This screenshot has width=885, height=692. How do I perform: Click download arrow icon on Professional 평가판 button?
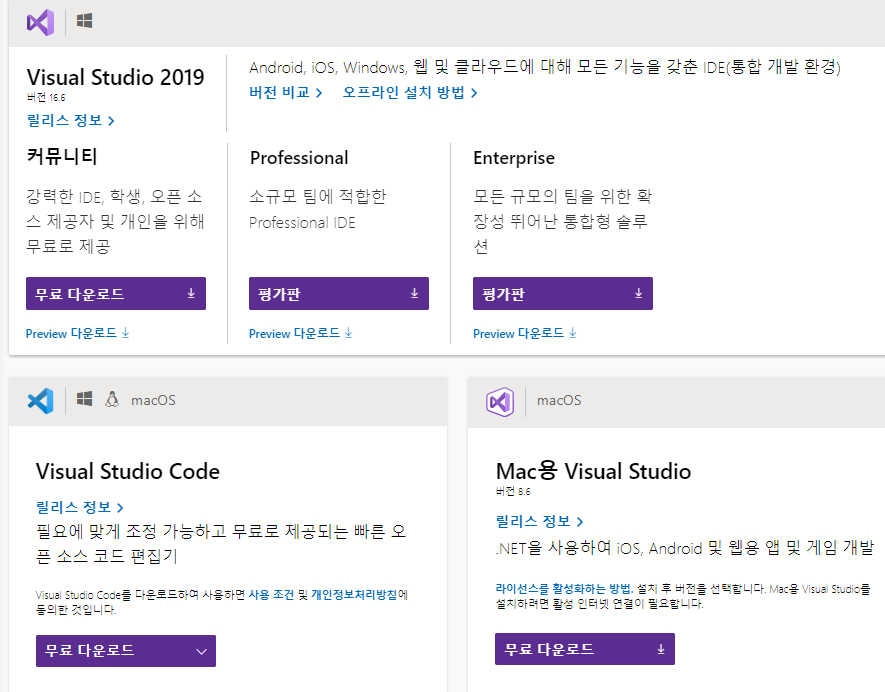[x=414, y=293]
